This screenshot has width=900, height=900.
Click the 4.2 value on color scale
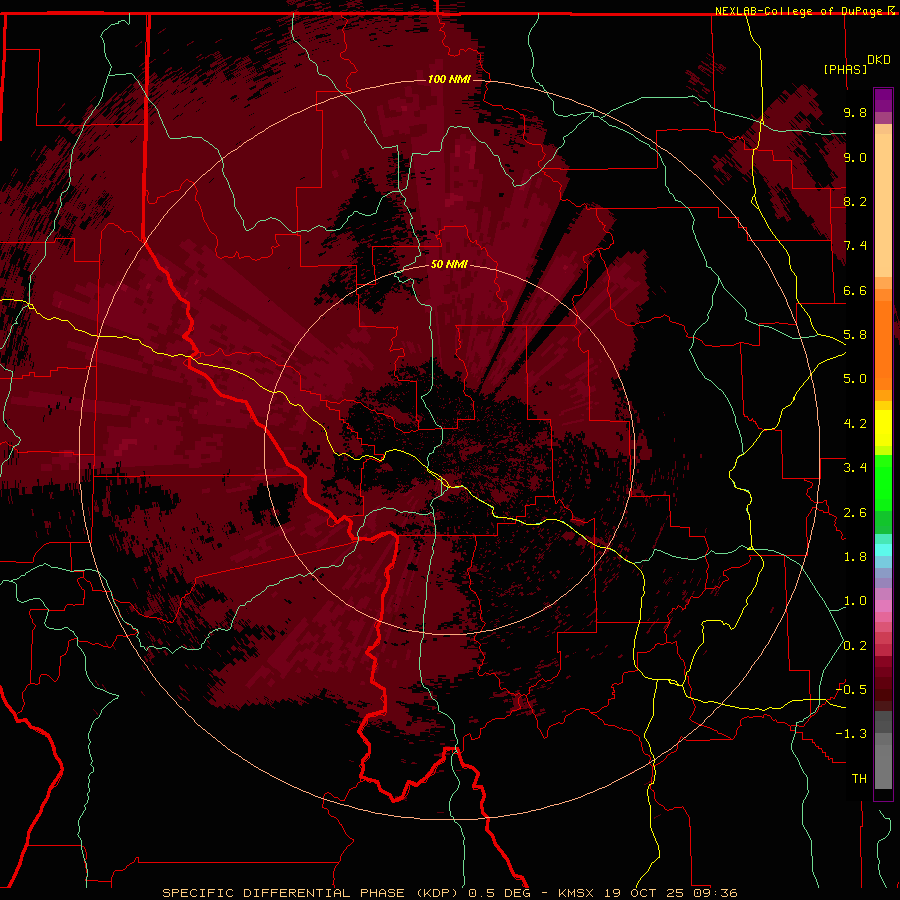pos(855,424)
